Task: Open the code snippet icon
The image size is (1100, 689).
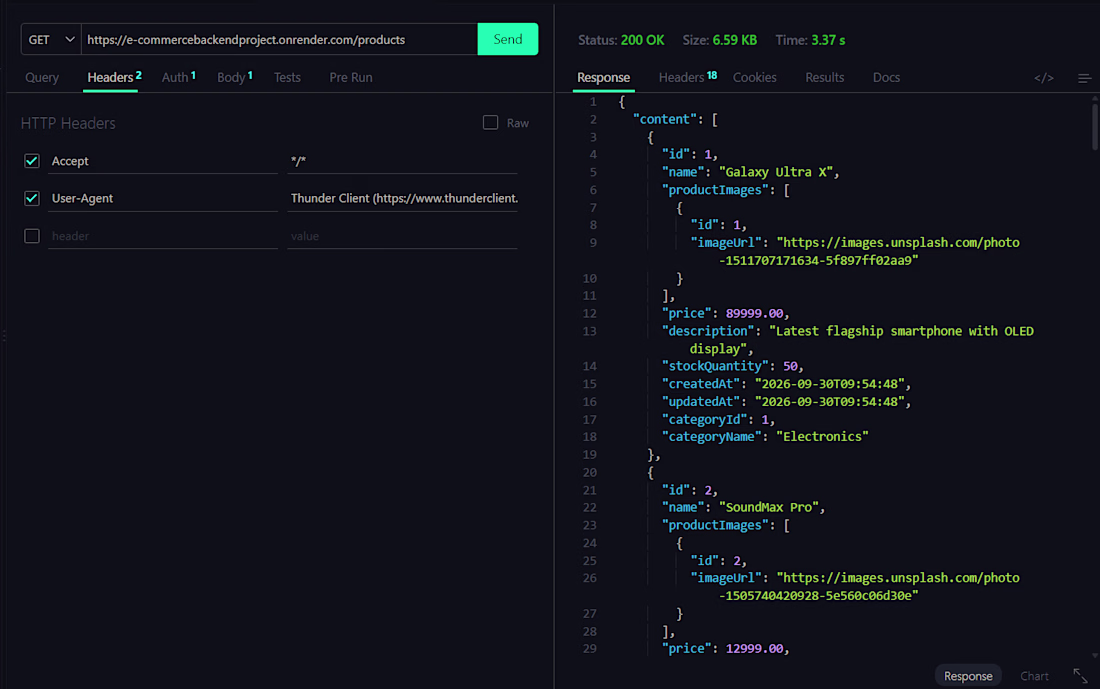Action: [1043, 78]
